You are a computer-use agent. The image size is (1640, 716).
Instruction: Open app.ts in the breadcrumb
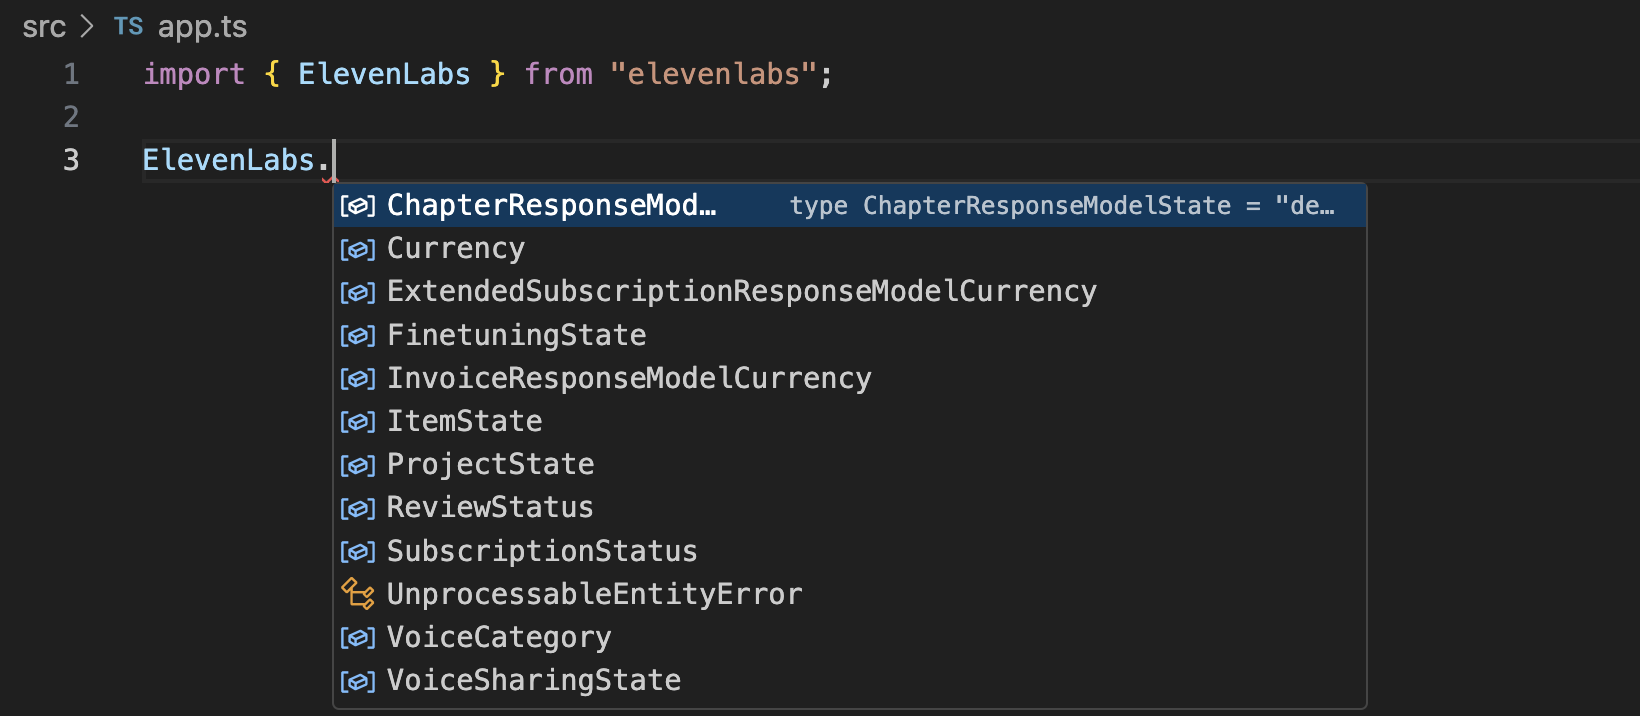pyautogui.click(x=202, y=27)
